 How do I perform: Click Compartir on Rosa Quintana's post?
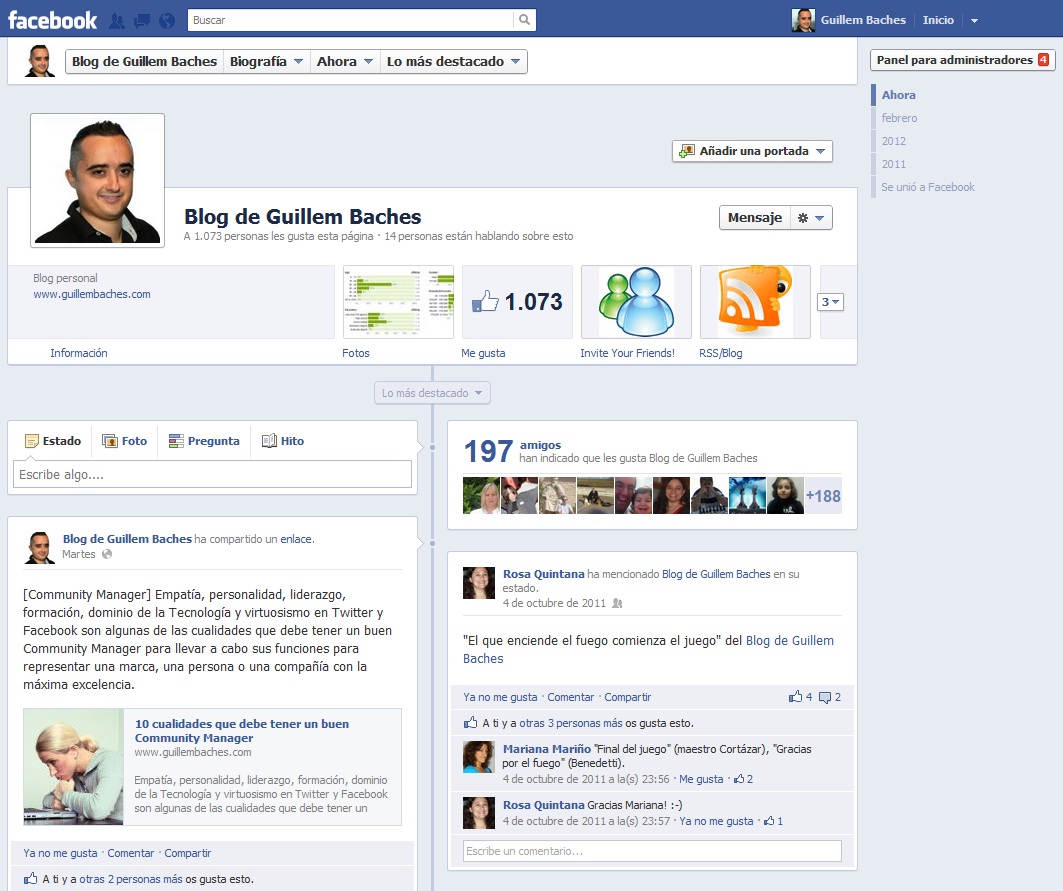(x=628, y=697)
